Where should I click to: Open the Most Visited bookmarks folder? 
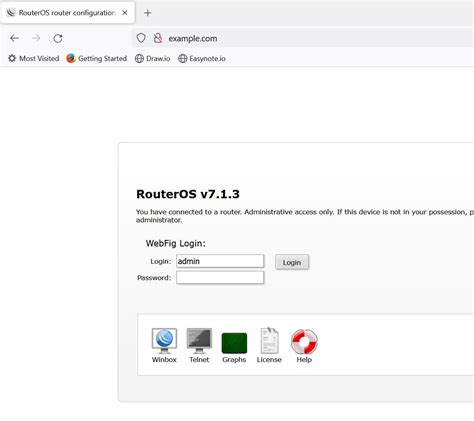click(33, 58)
